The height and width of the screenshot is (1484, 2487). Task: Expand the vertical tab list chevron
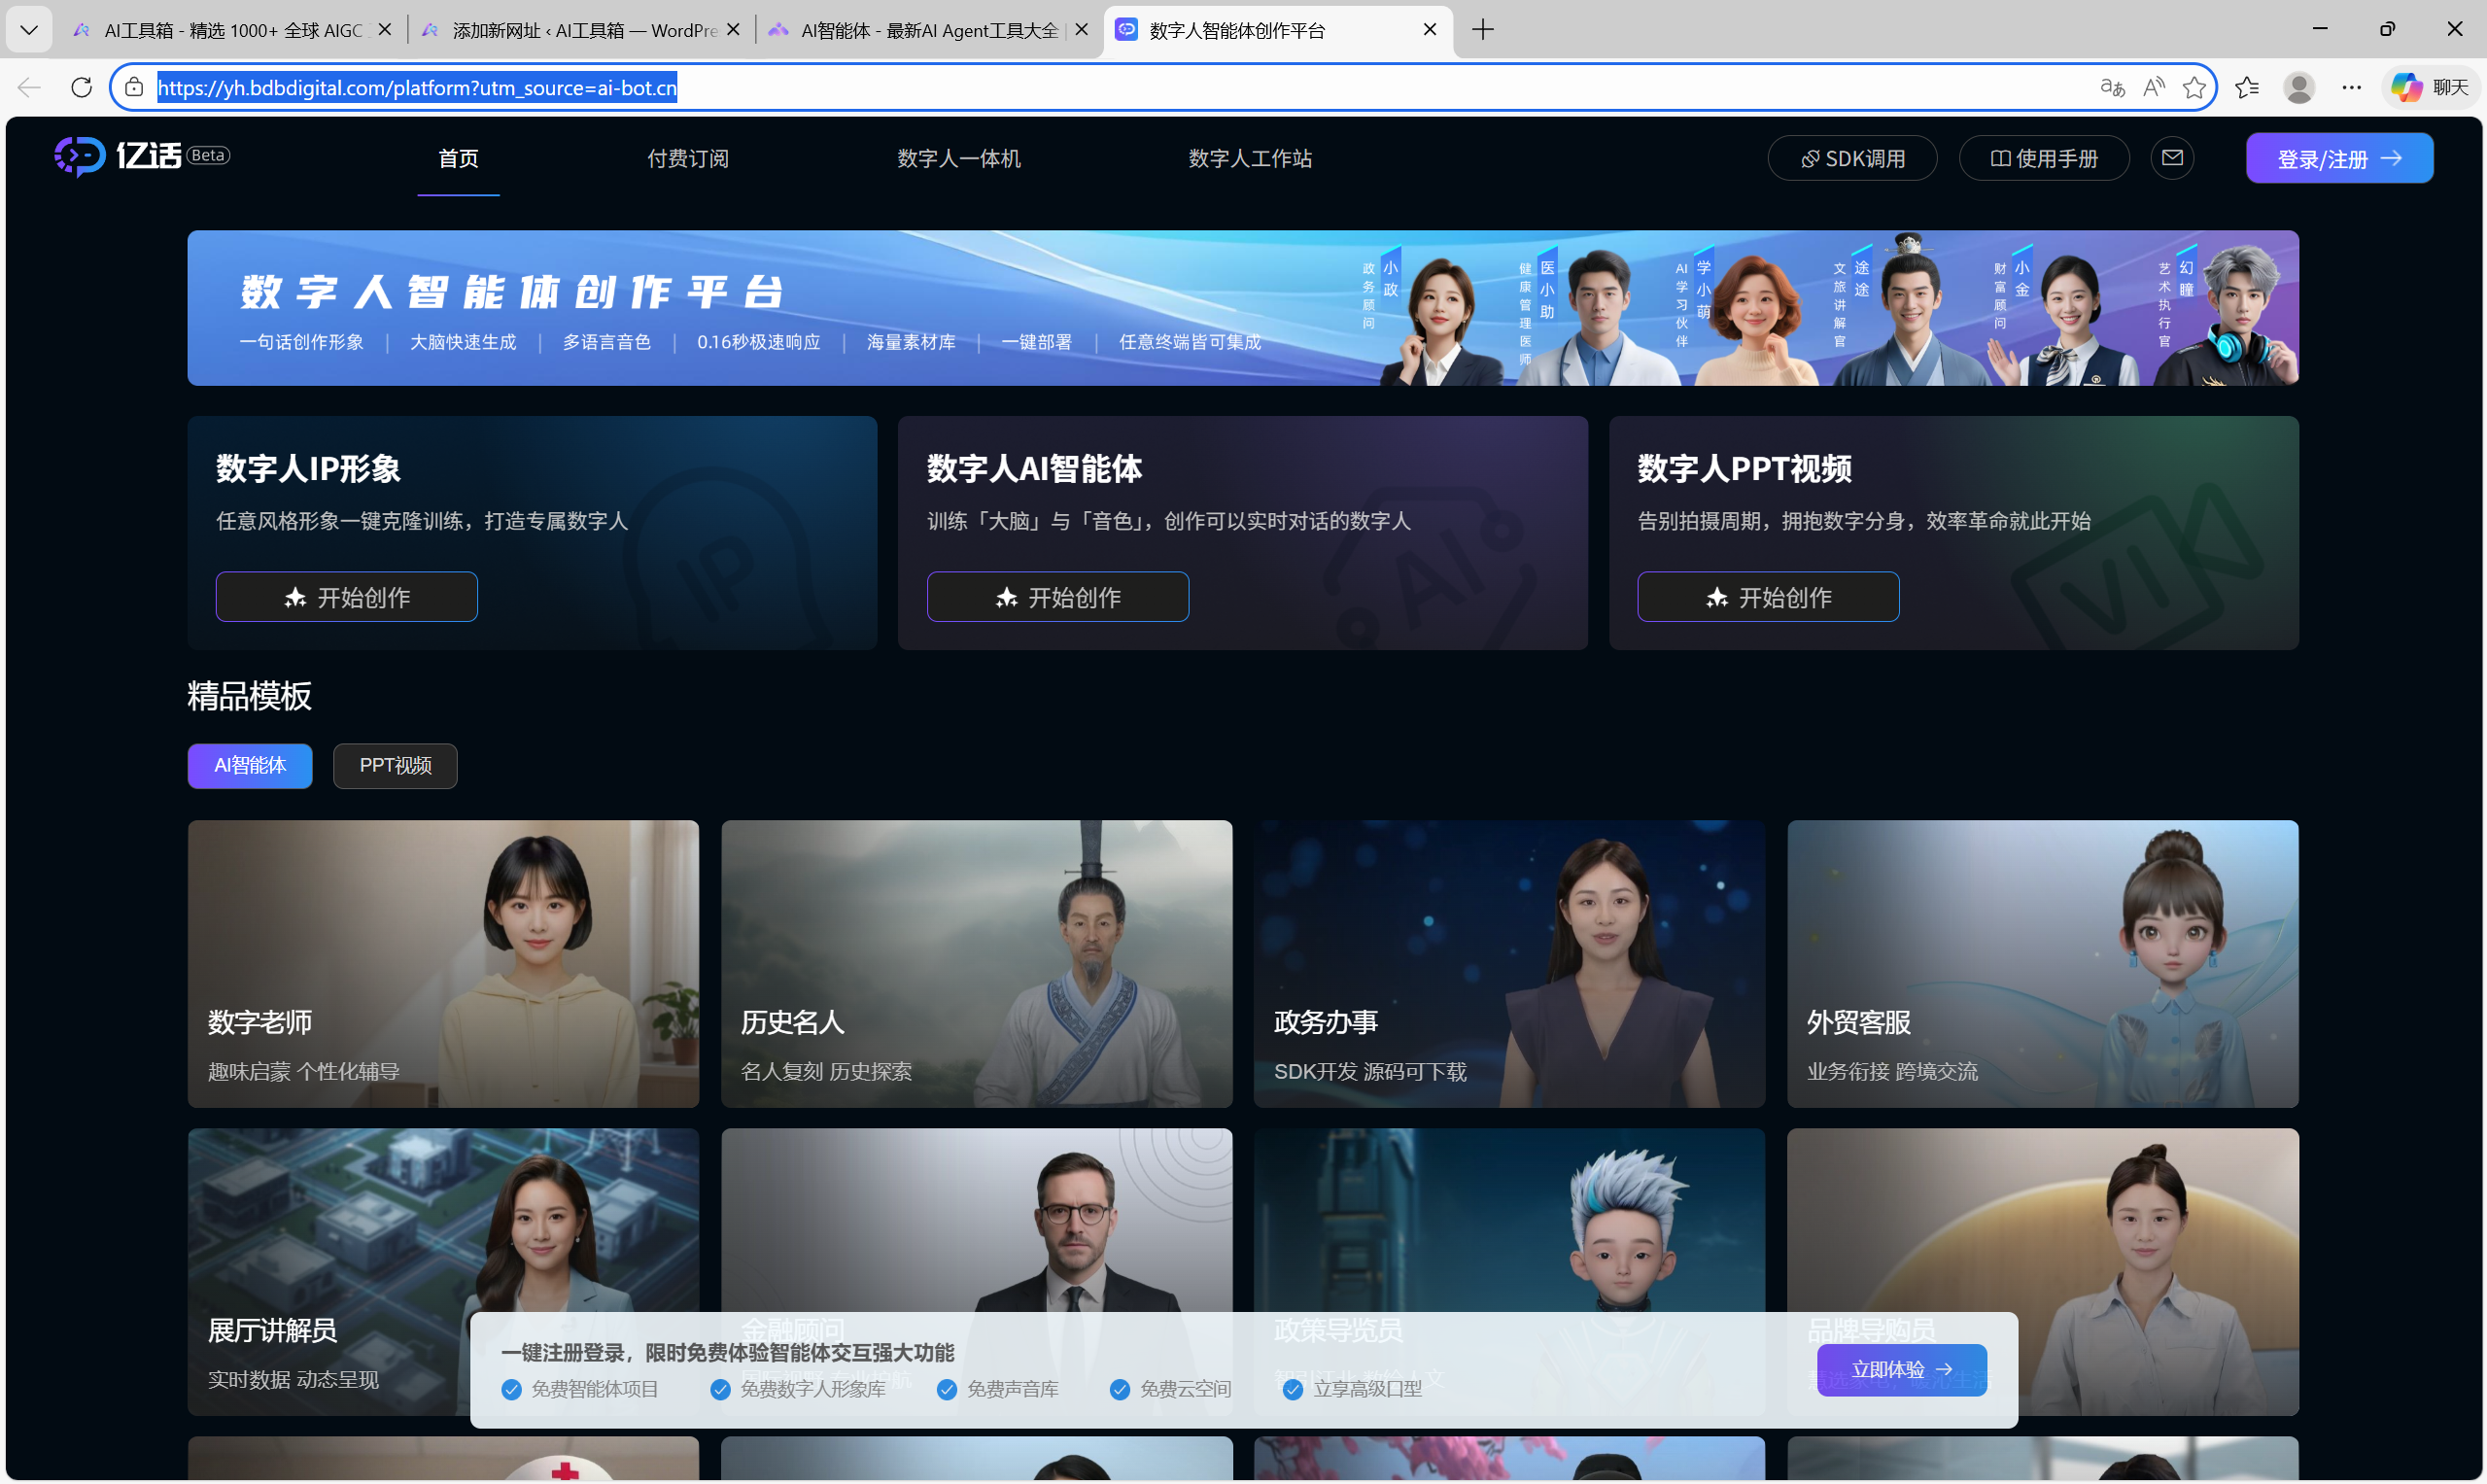[x=28, y=29]
